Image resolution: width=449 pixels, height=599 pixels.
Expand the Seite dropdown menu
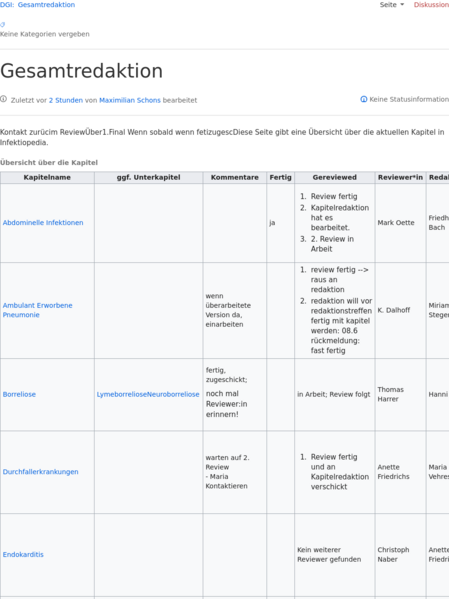pos(392,5)
